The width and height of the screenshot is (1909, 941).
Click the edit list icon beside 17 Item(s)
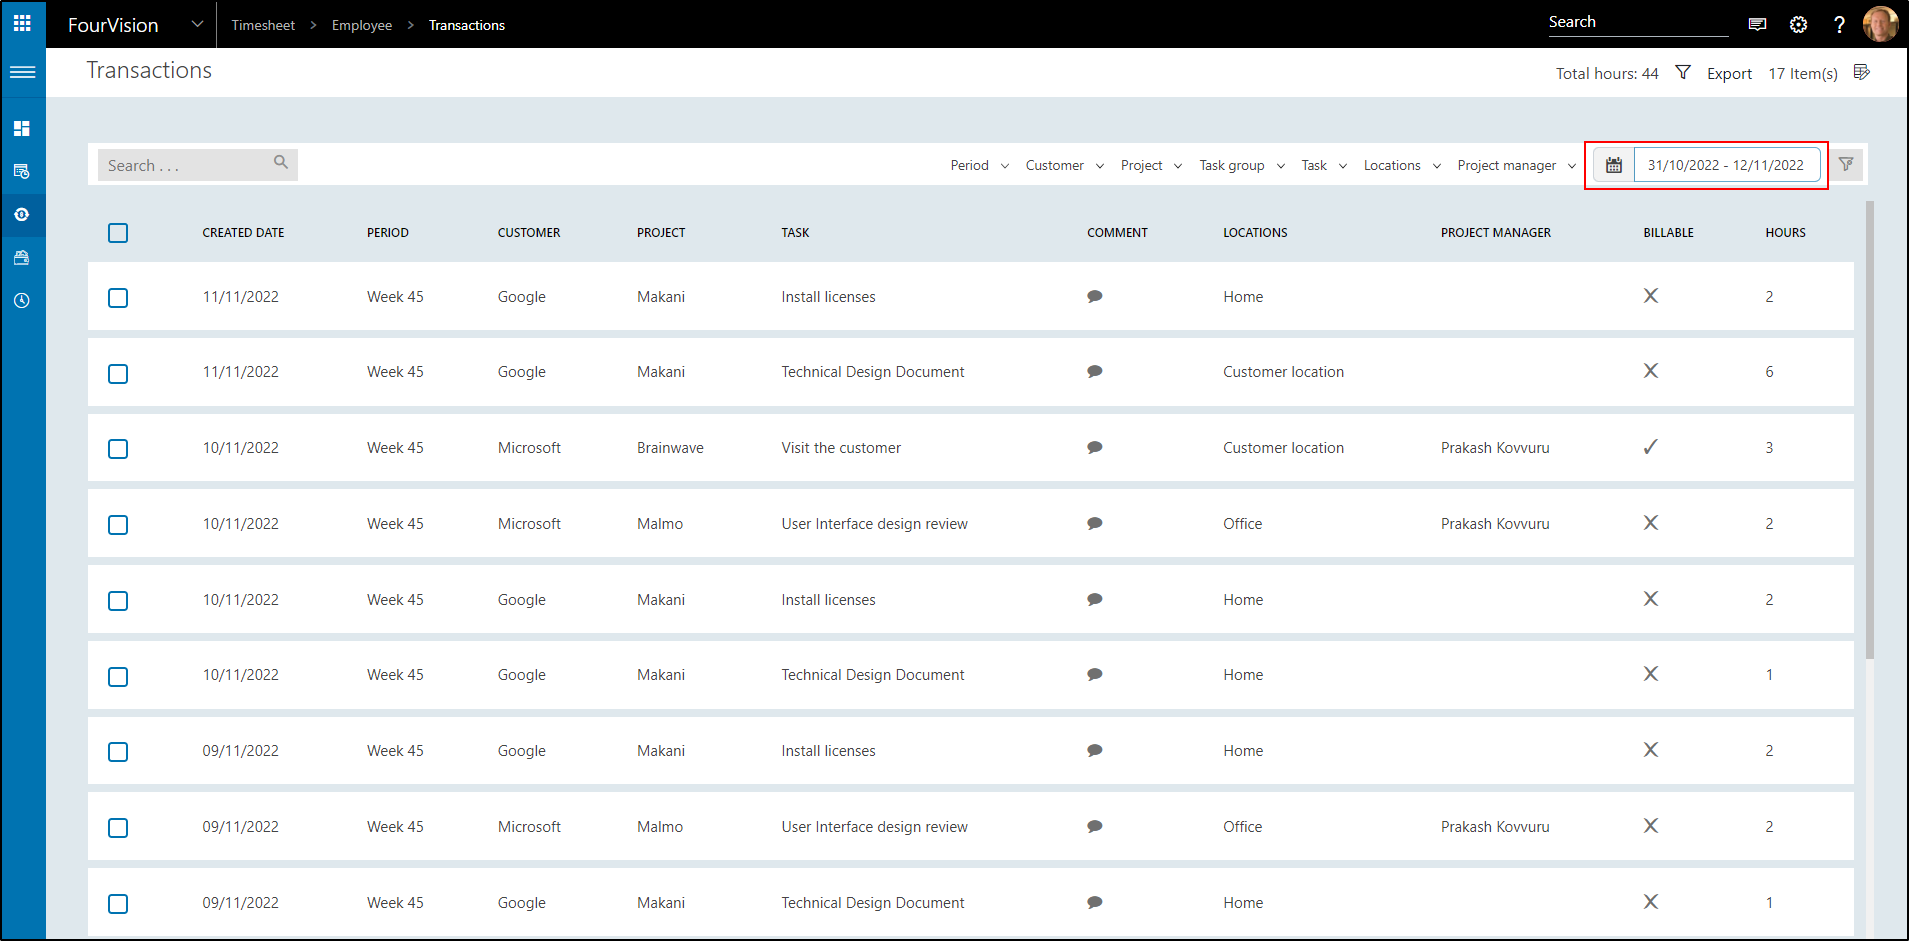(1861, 72)
